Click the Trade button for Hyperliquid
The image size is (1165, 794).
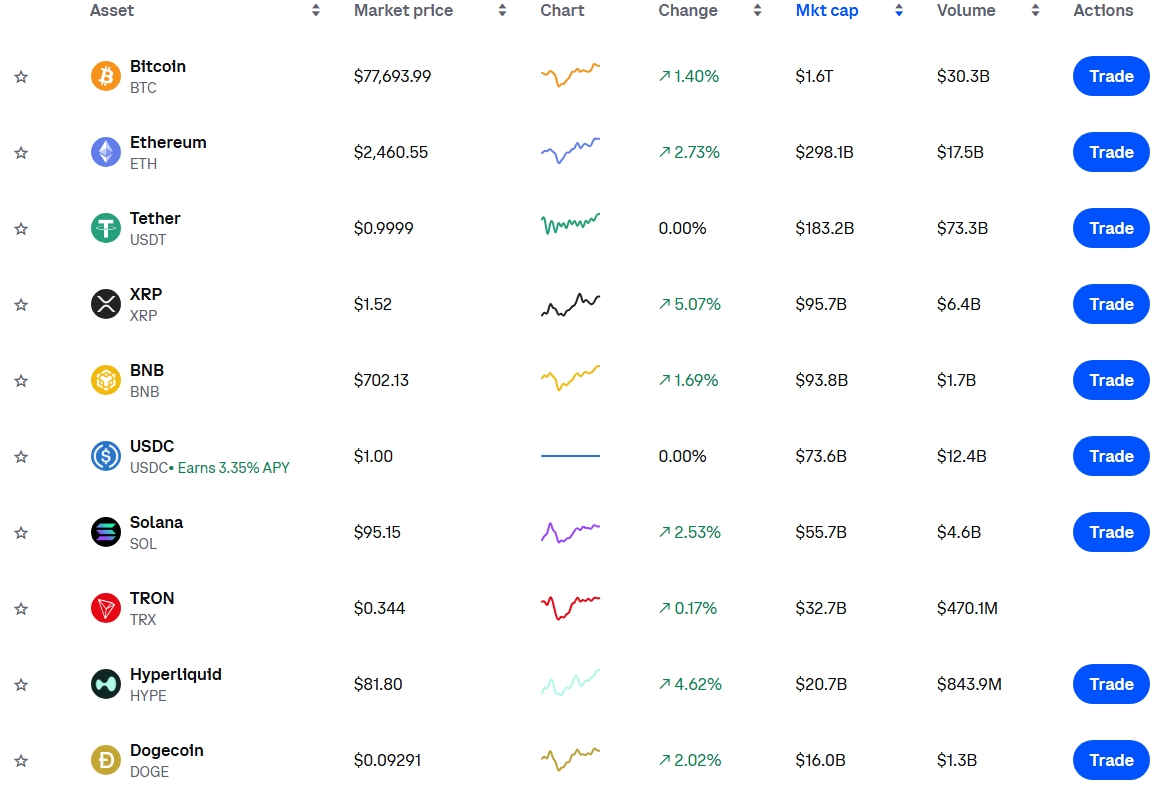pyautogui.click(x=1111, y=684)
